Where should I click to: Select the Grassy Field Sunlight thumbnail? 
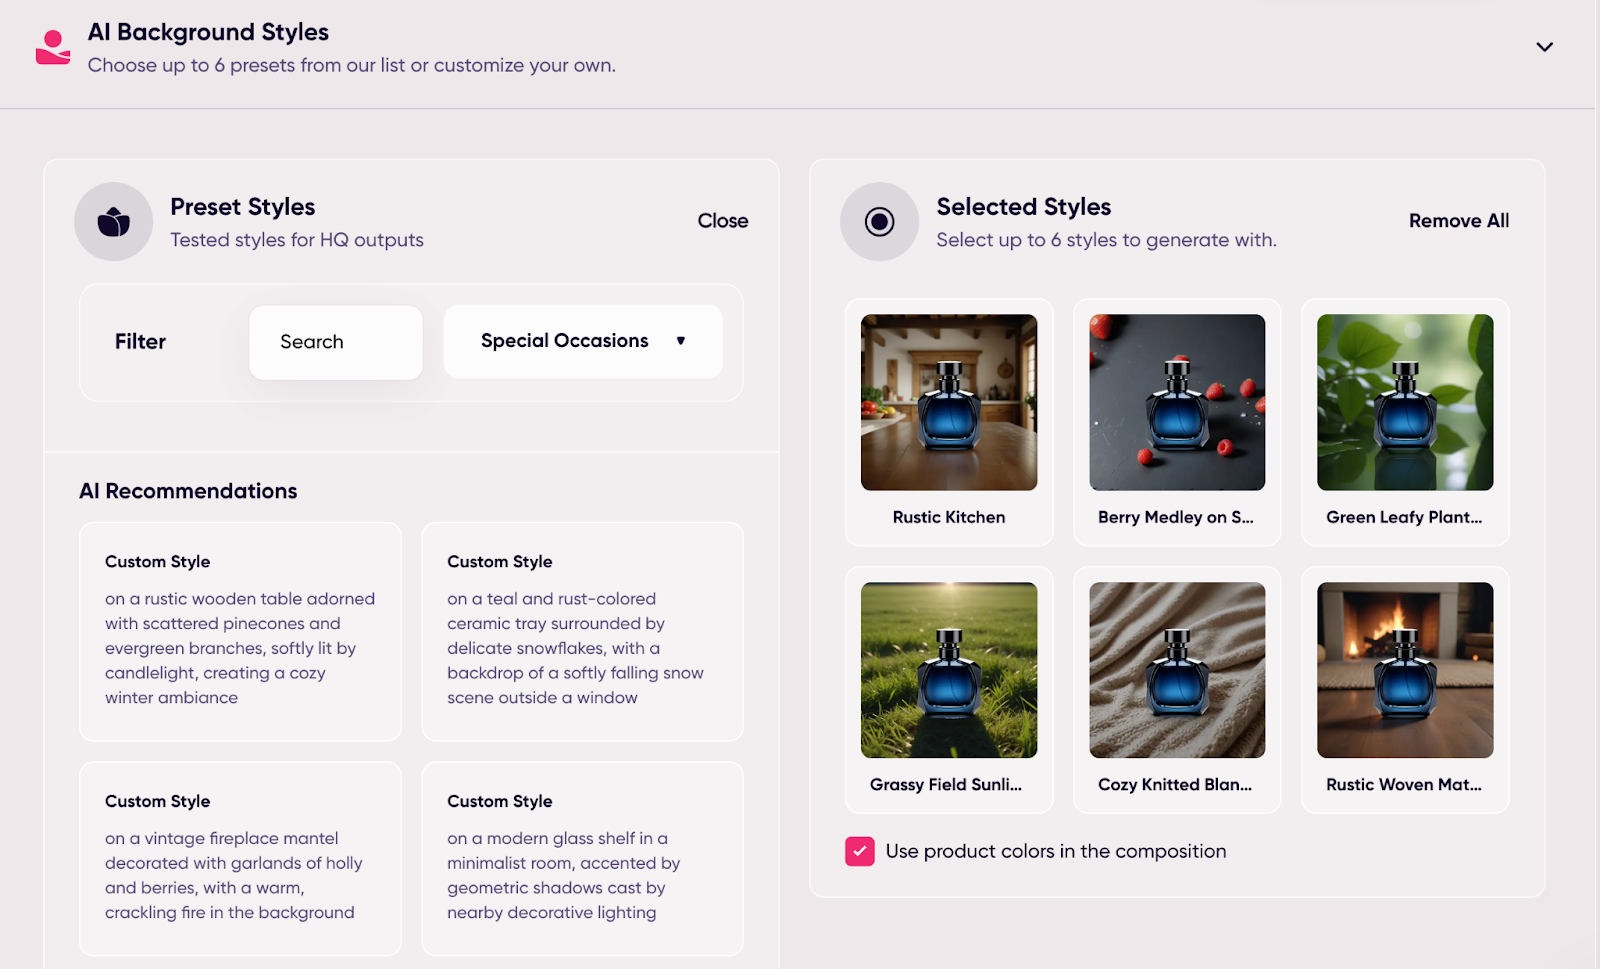point(949,670)
